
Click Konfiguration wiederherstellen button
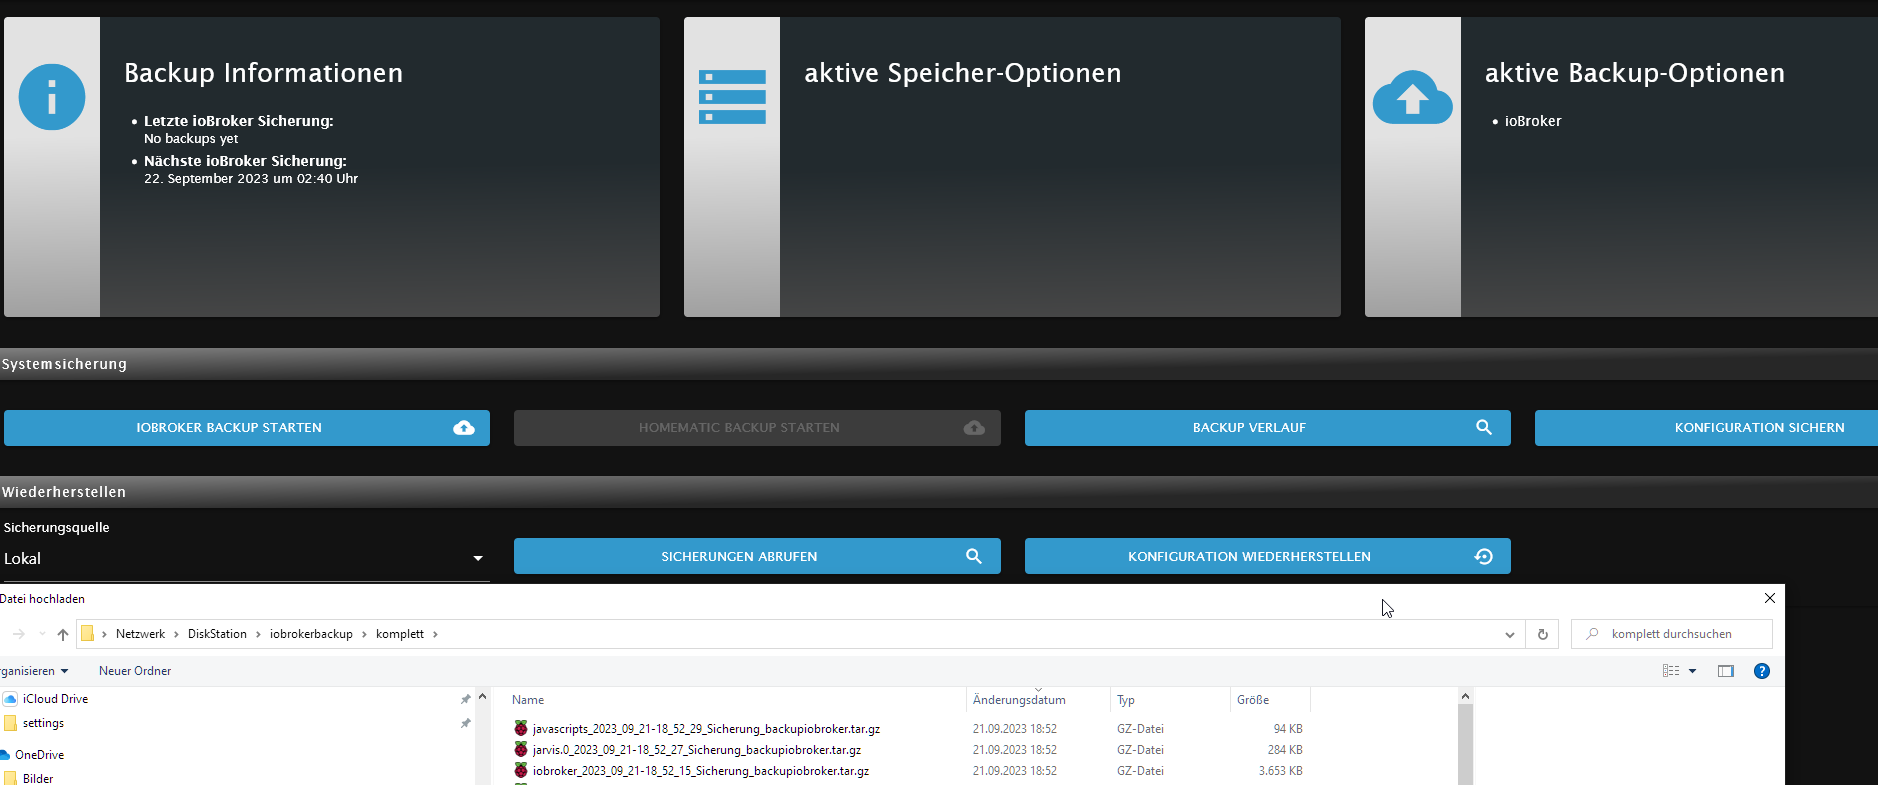tap(1268, 556)
